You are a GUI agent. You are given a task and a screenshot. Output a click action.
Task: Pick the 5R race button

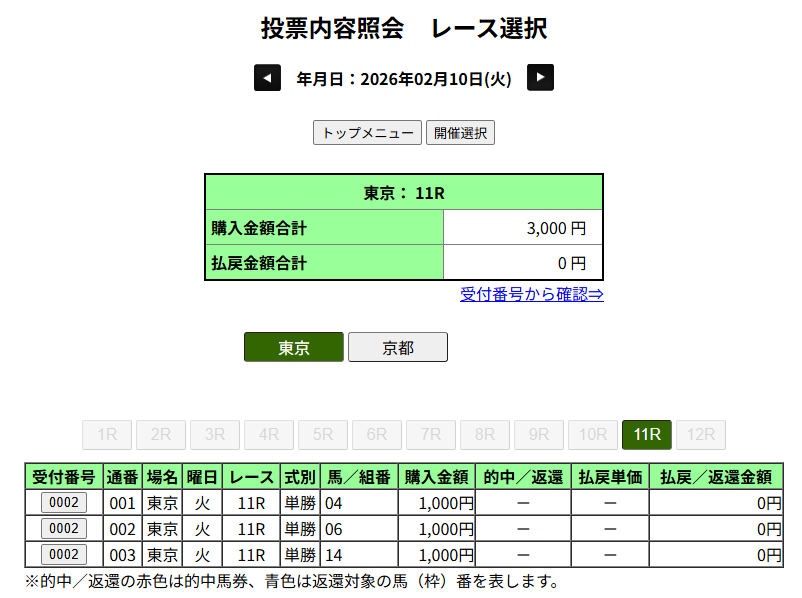(323, 435)
